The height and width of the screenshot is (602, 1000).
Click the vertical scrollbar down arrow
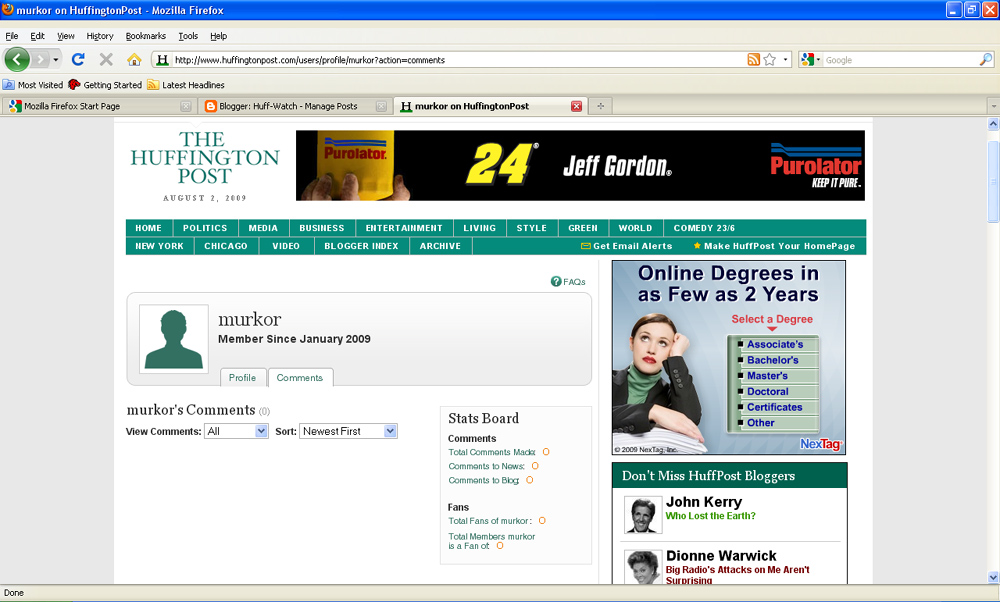tap(993, 577)
